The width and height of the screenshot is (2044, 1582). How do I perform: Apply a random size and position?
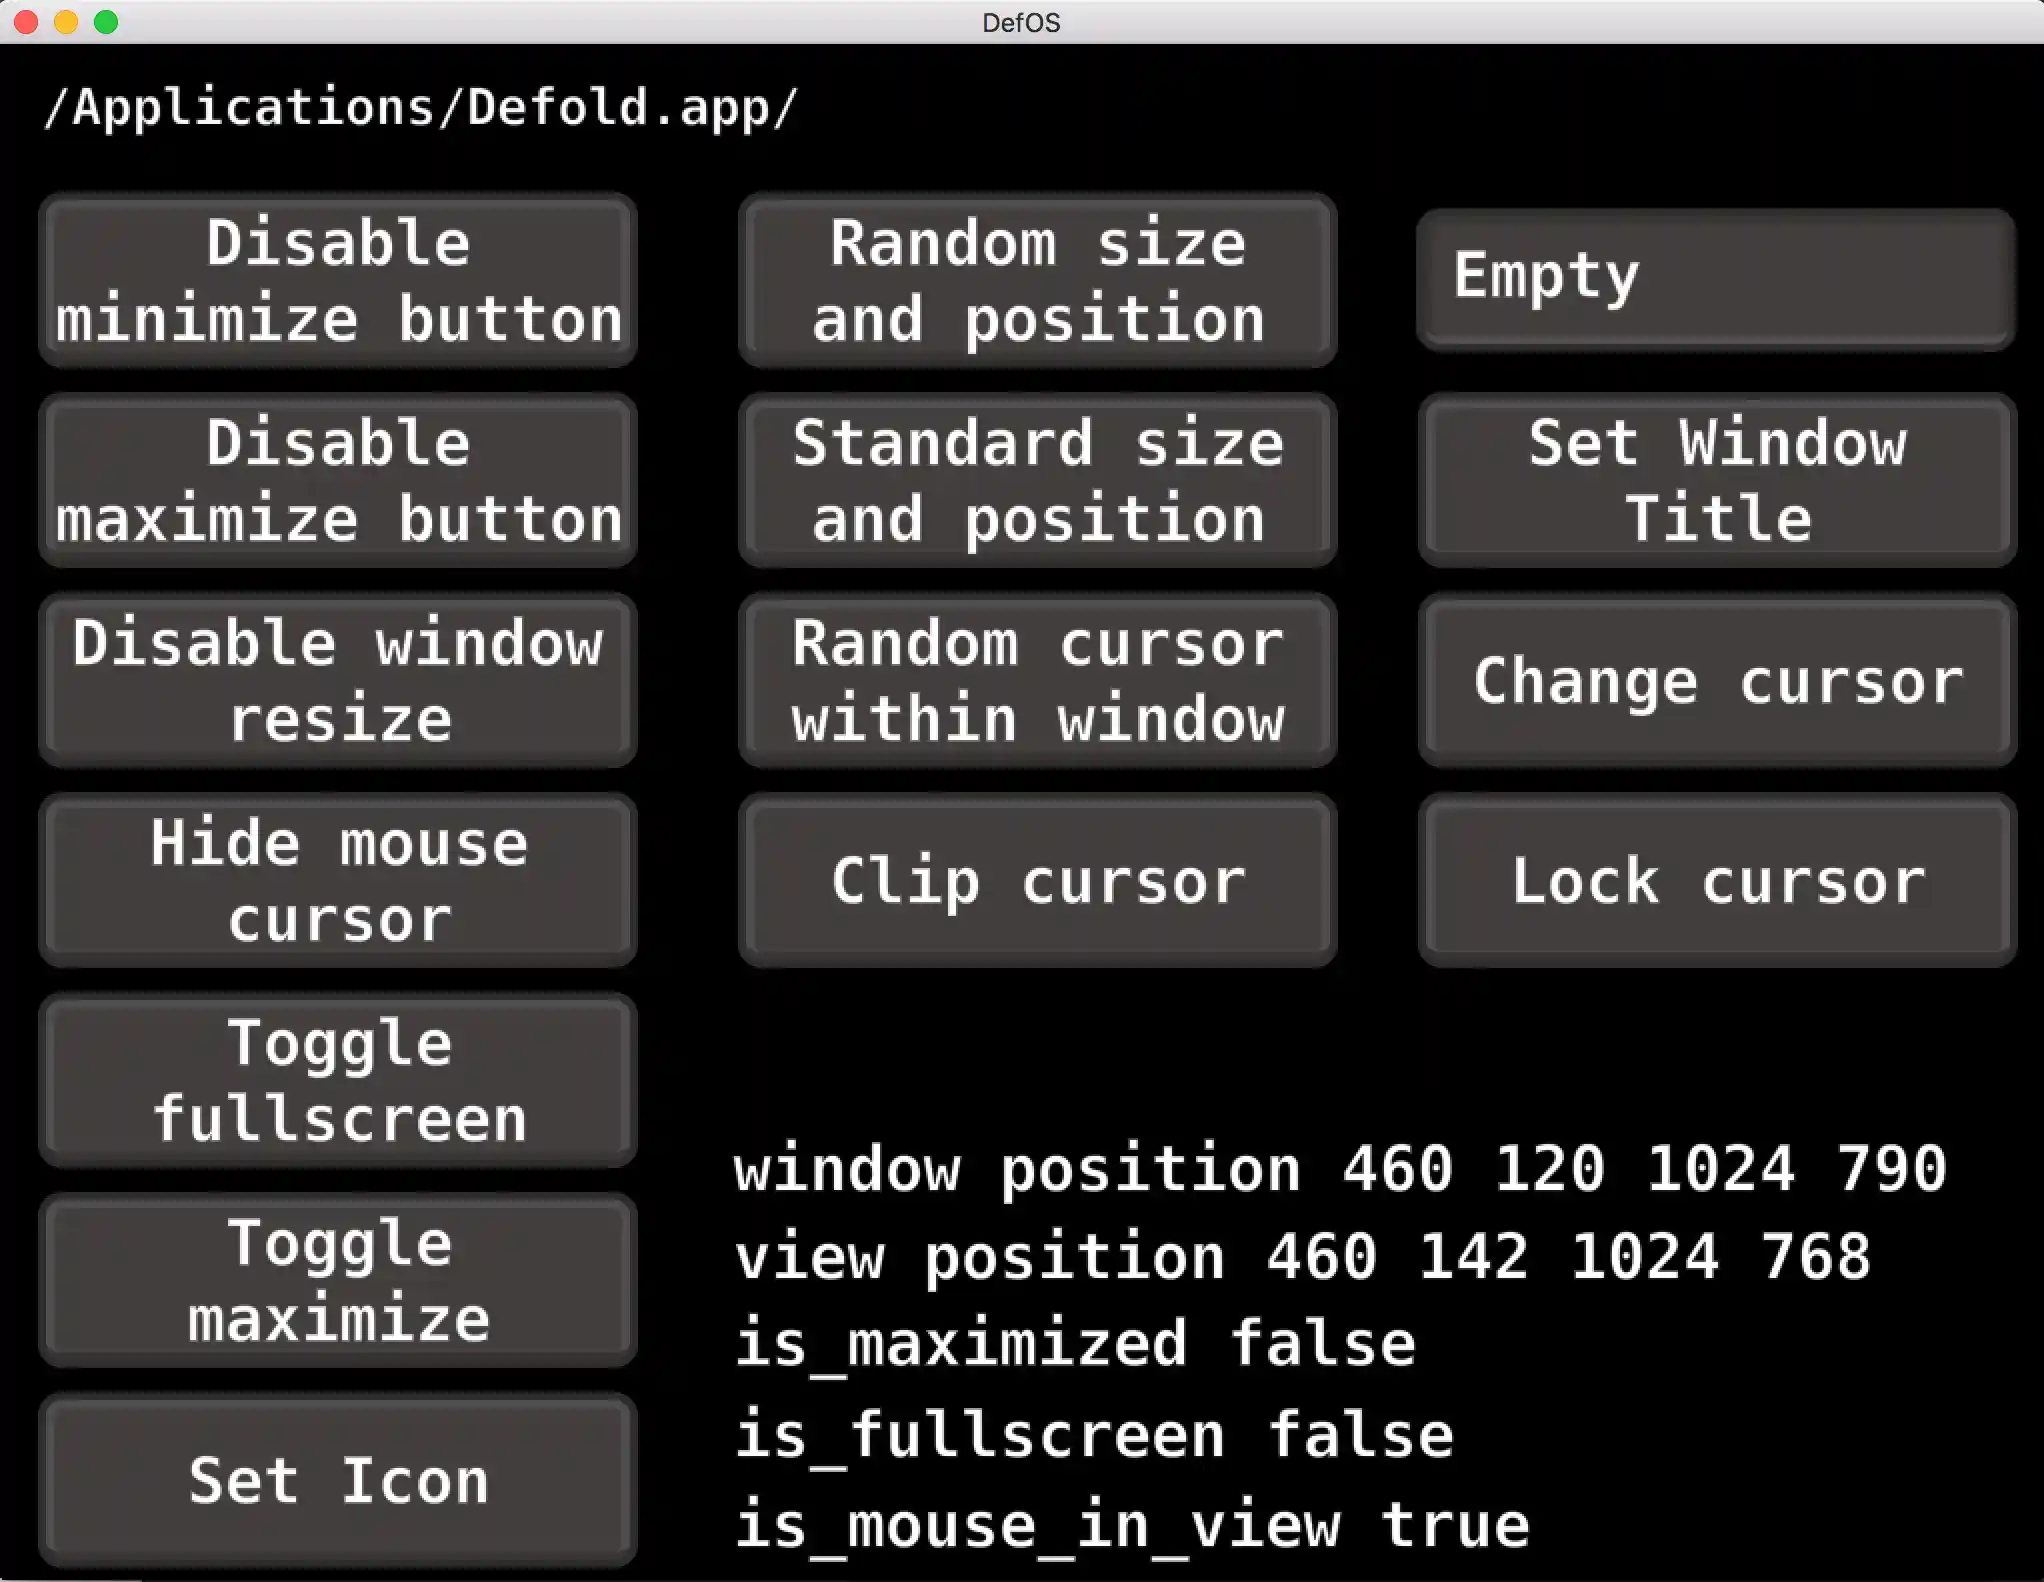[1037, 280]
